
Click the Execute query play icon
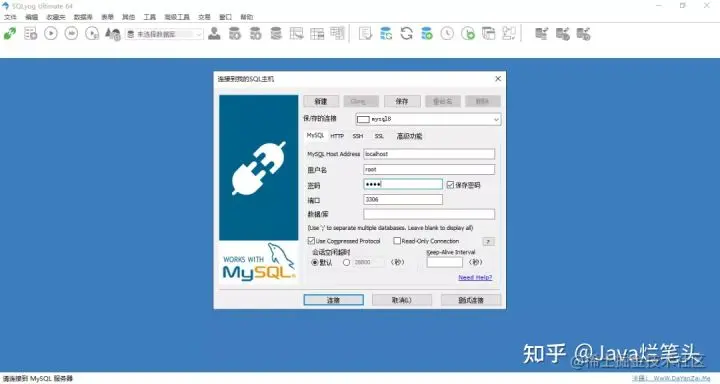(x=51, y=34)
